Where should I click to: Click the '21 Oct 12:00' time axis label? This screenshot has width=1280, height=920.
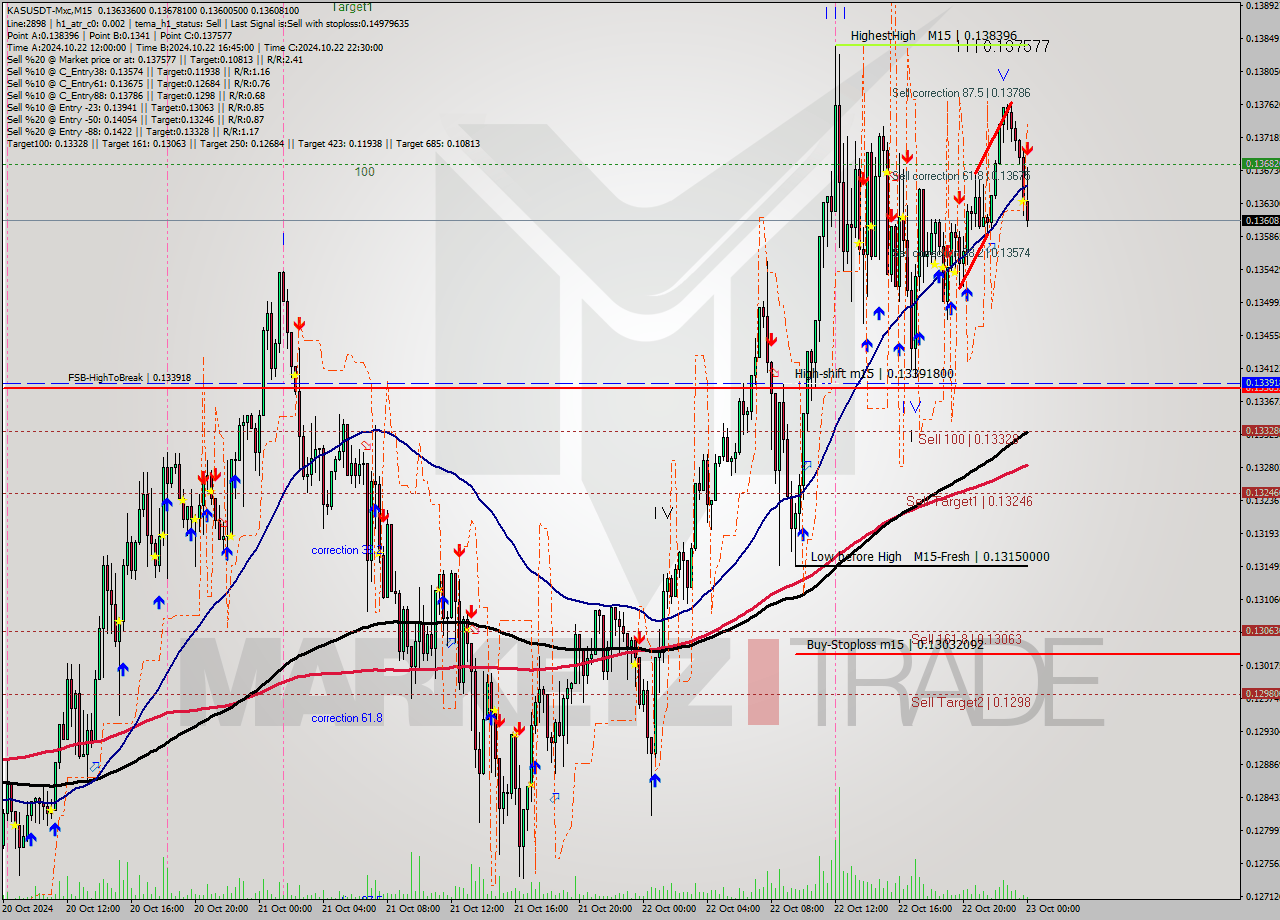[476, 909]
